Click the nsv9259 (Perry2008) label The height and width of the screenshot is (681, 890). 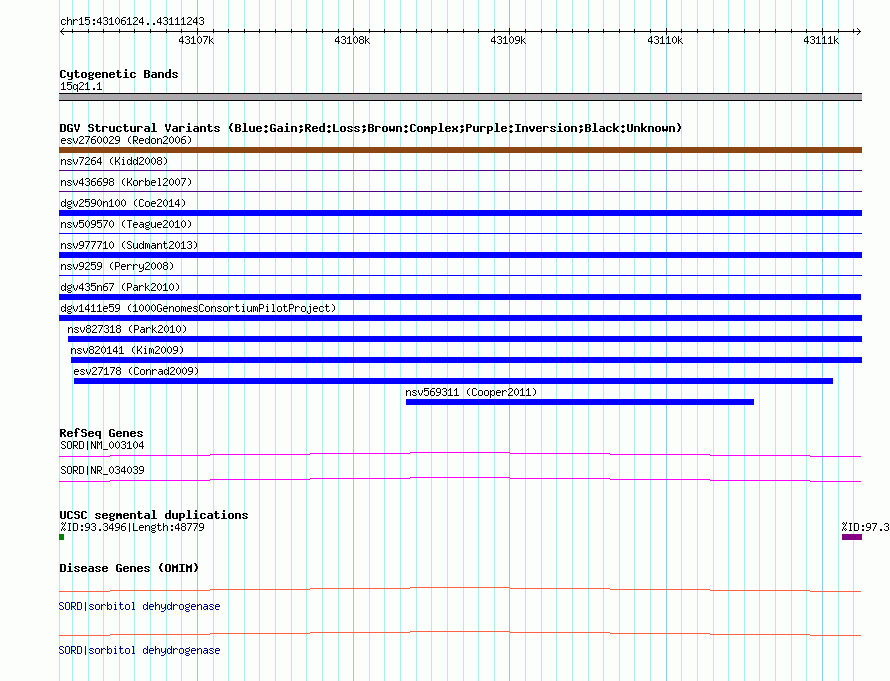click(x=117, y=266)
